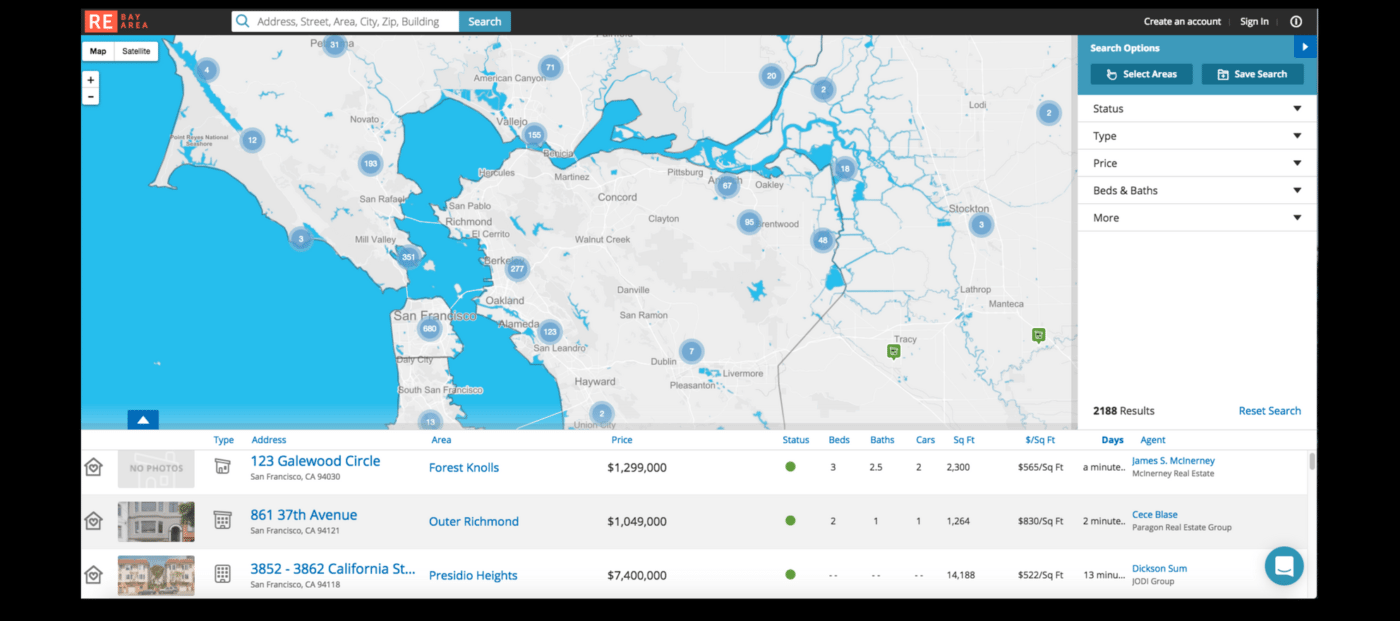The width and height of the screenshot is (1400, 621).
Task: Collapse the Search Options panel arrow
Action: (x=1304, y=47)
